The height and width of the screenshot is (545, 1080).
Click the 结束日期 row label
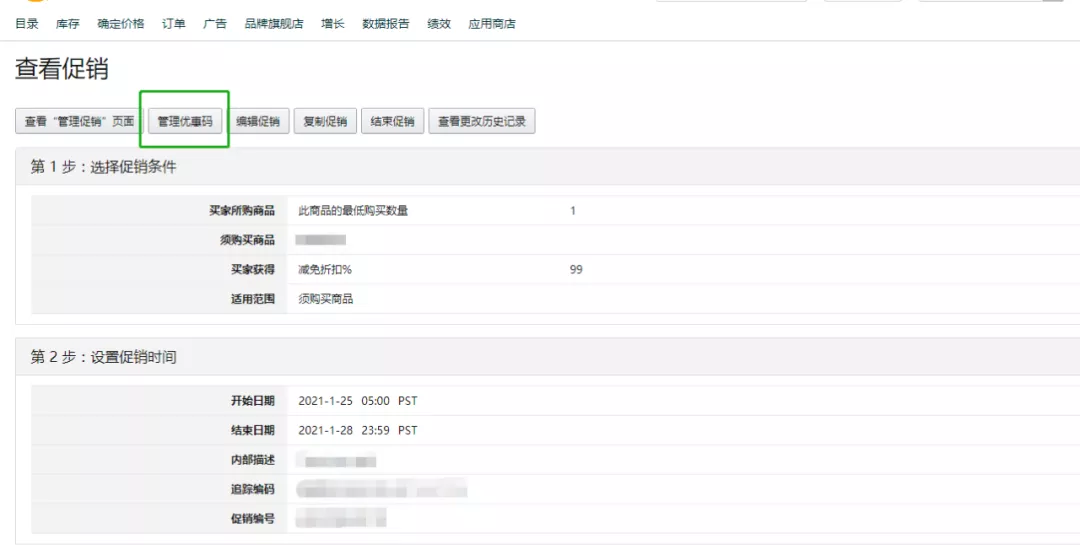point(253,431)
